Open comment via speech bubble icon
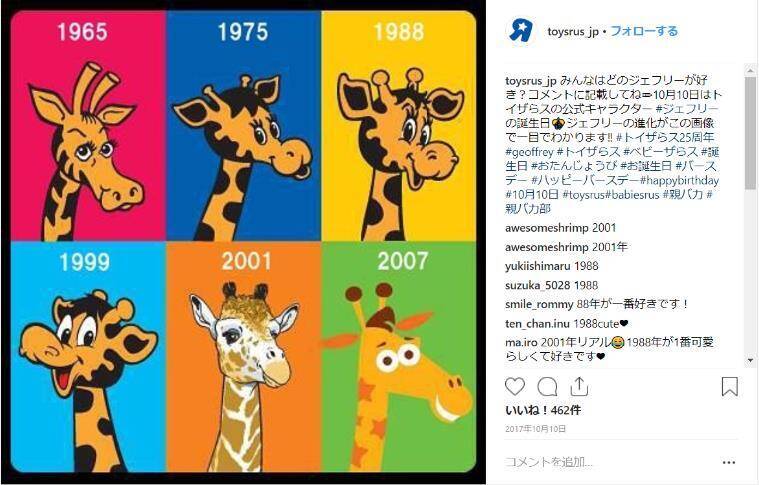The width and height of the screenshot is (759, 485). pyautogui.click(x=547, y=387)
